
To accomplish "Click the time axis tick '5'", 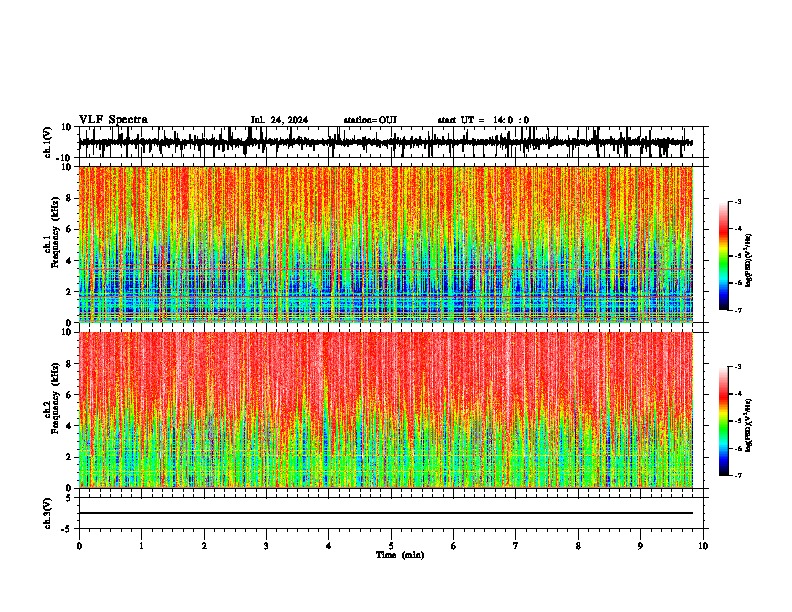I will pos(391,546).
